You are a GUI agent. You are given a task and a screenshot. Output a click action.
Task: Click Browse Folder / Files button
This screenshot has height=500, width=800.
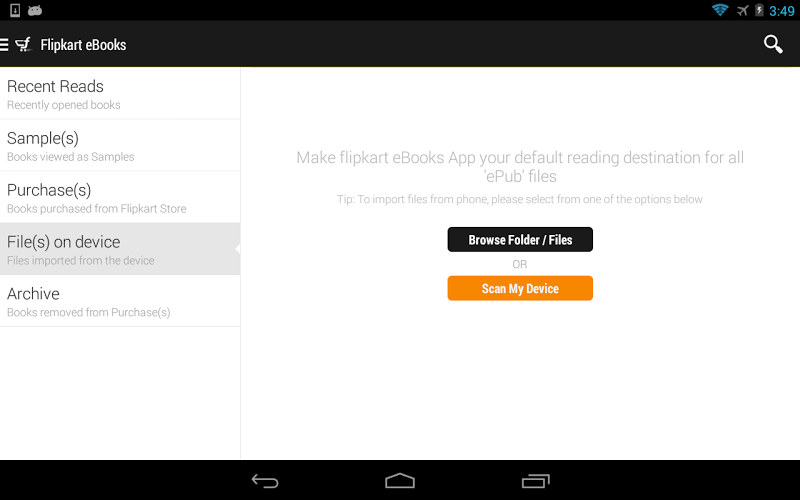pyautogui.click(x=520, y=239)
